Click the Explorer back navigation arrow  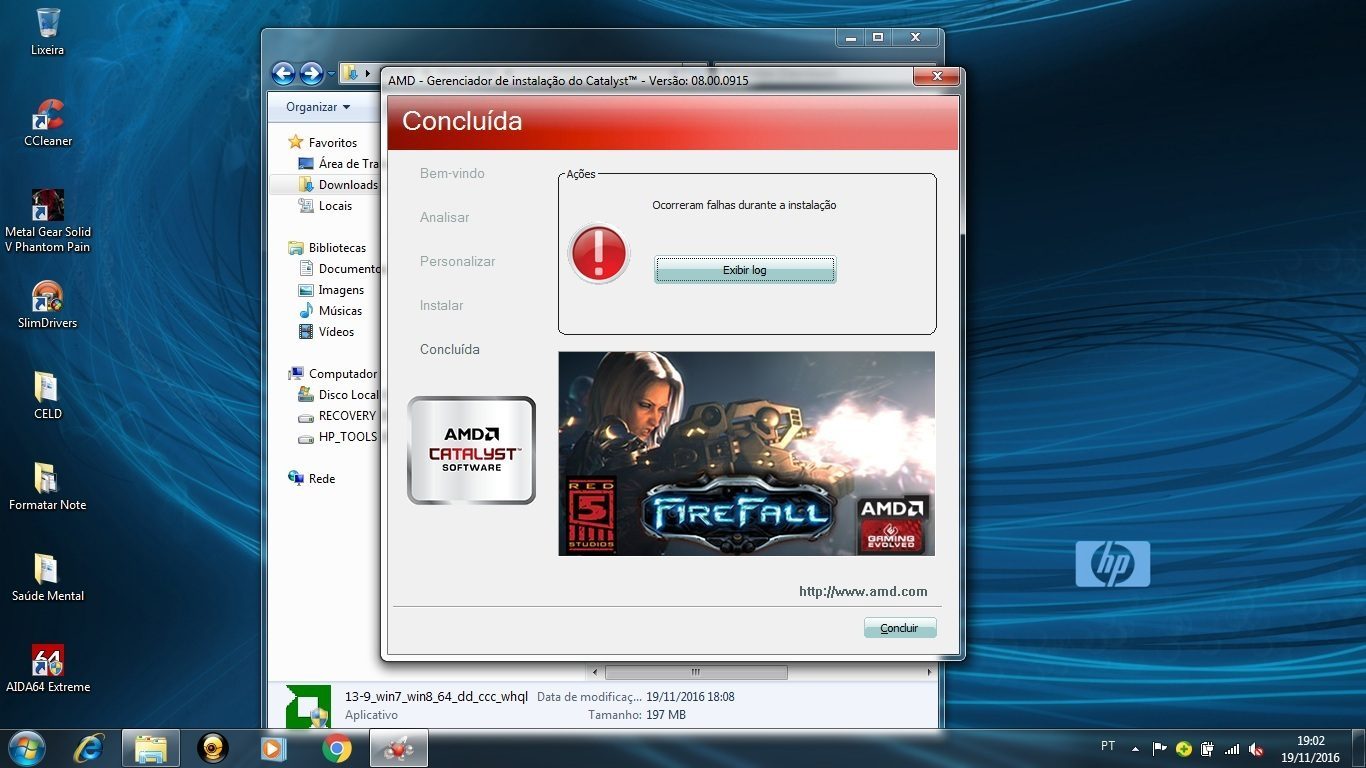click(x=284, y=73)
